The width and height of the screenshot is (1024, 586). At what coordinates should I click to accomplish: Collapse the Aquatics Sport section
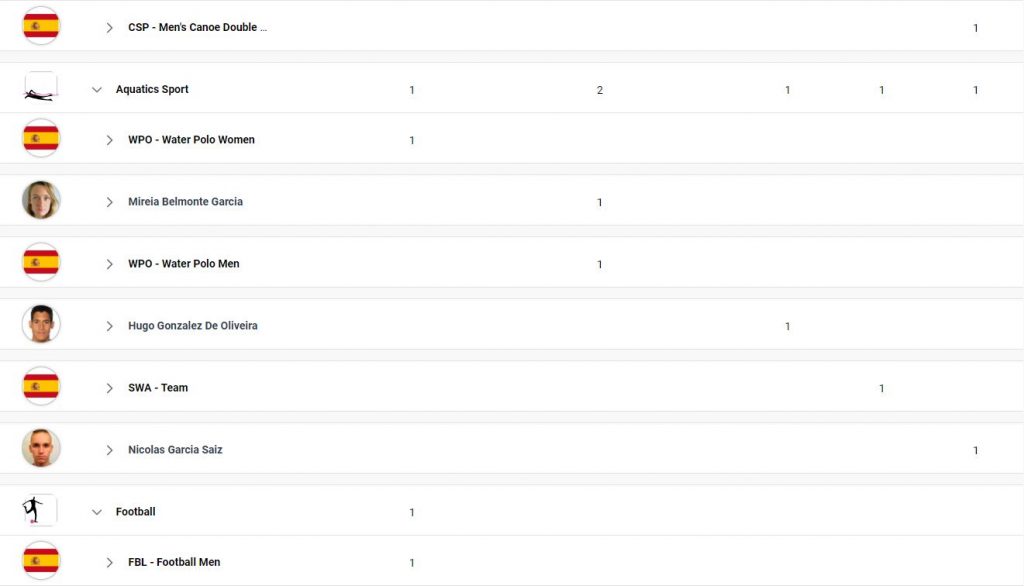(97, 90)
